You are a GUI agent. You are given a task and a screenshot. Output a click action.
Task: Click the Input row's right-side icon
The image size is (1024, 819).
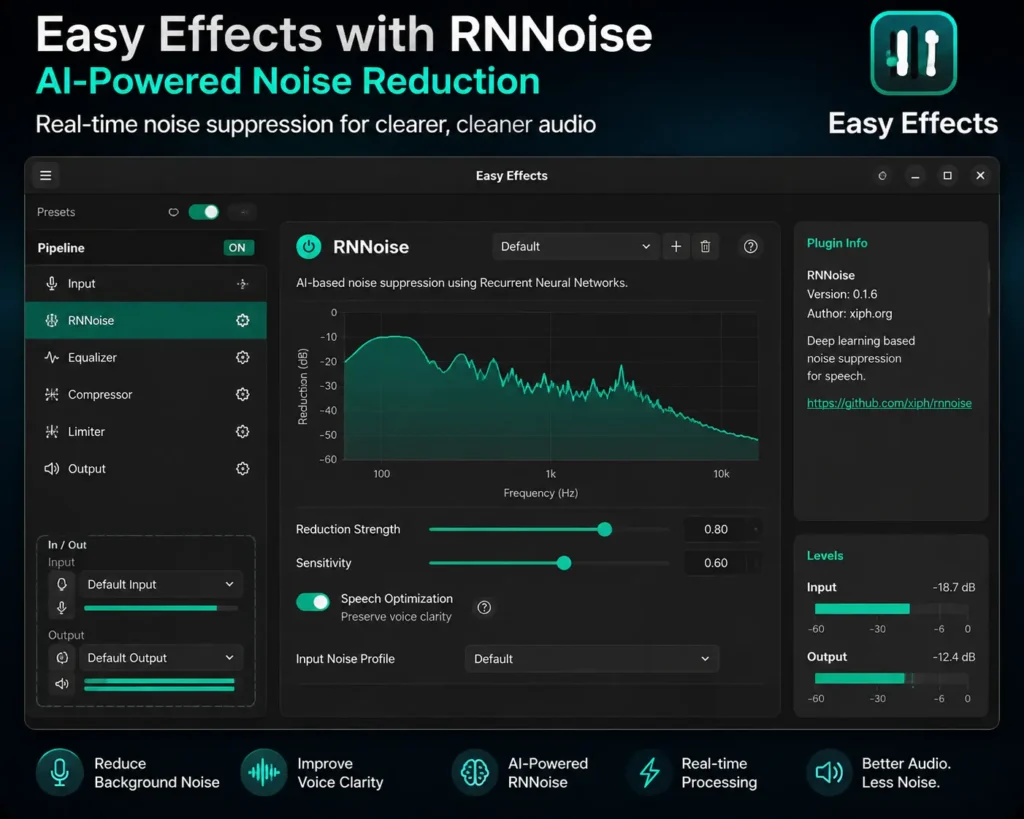tap(242, 283)
